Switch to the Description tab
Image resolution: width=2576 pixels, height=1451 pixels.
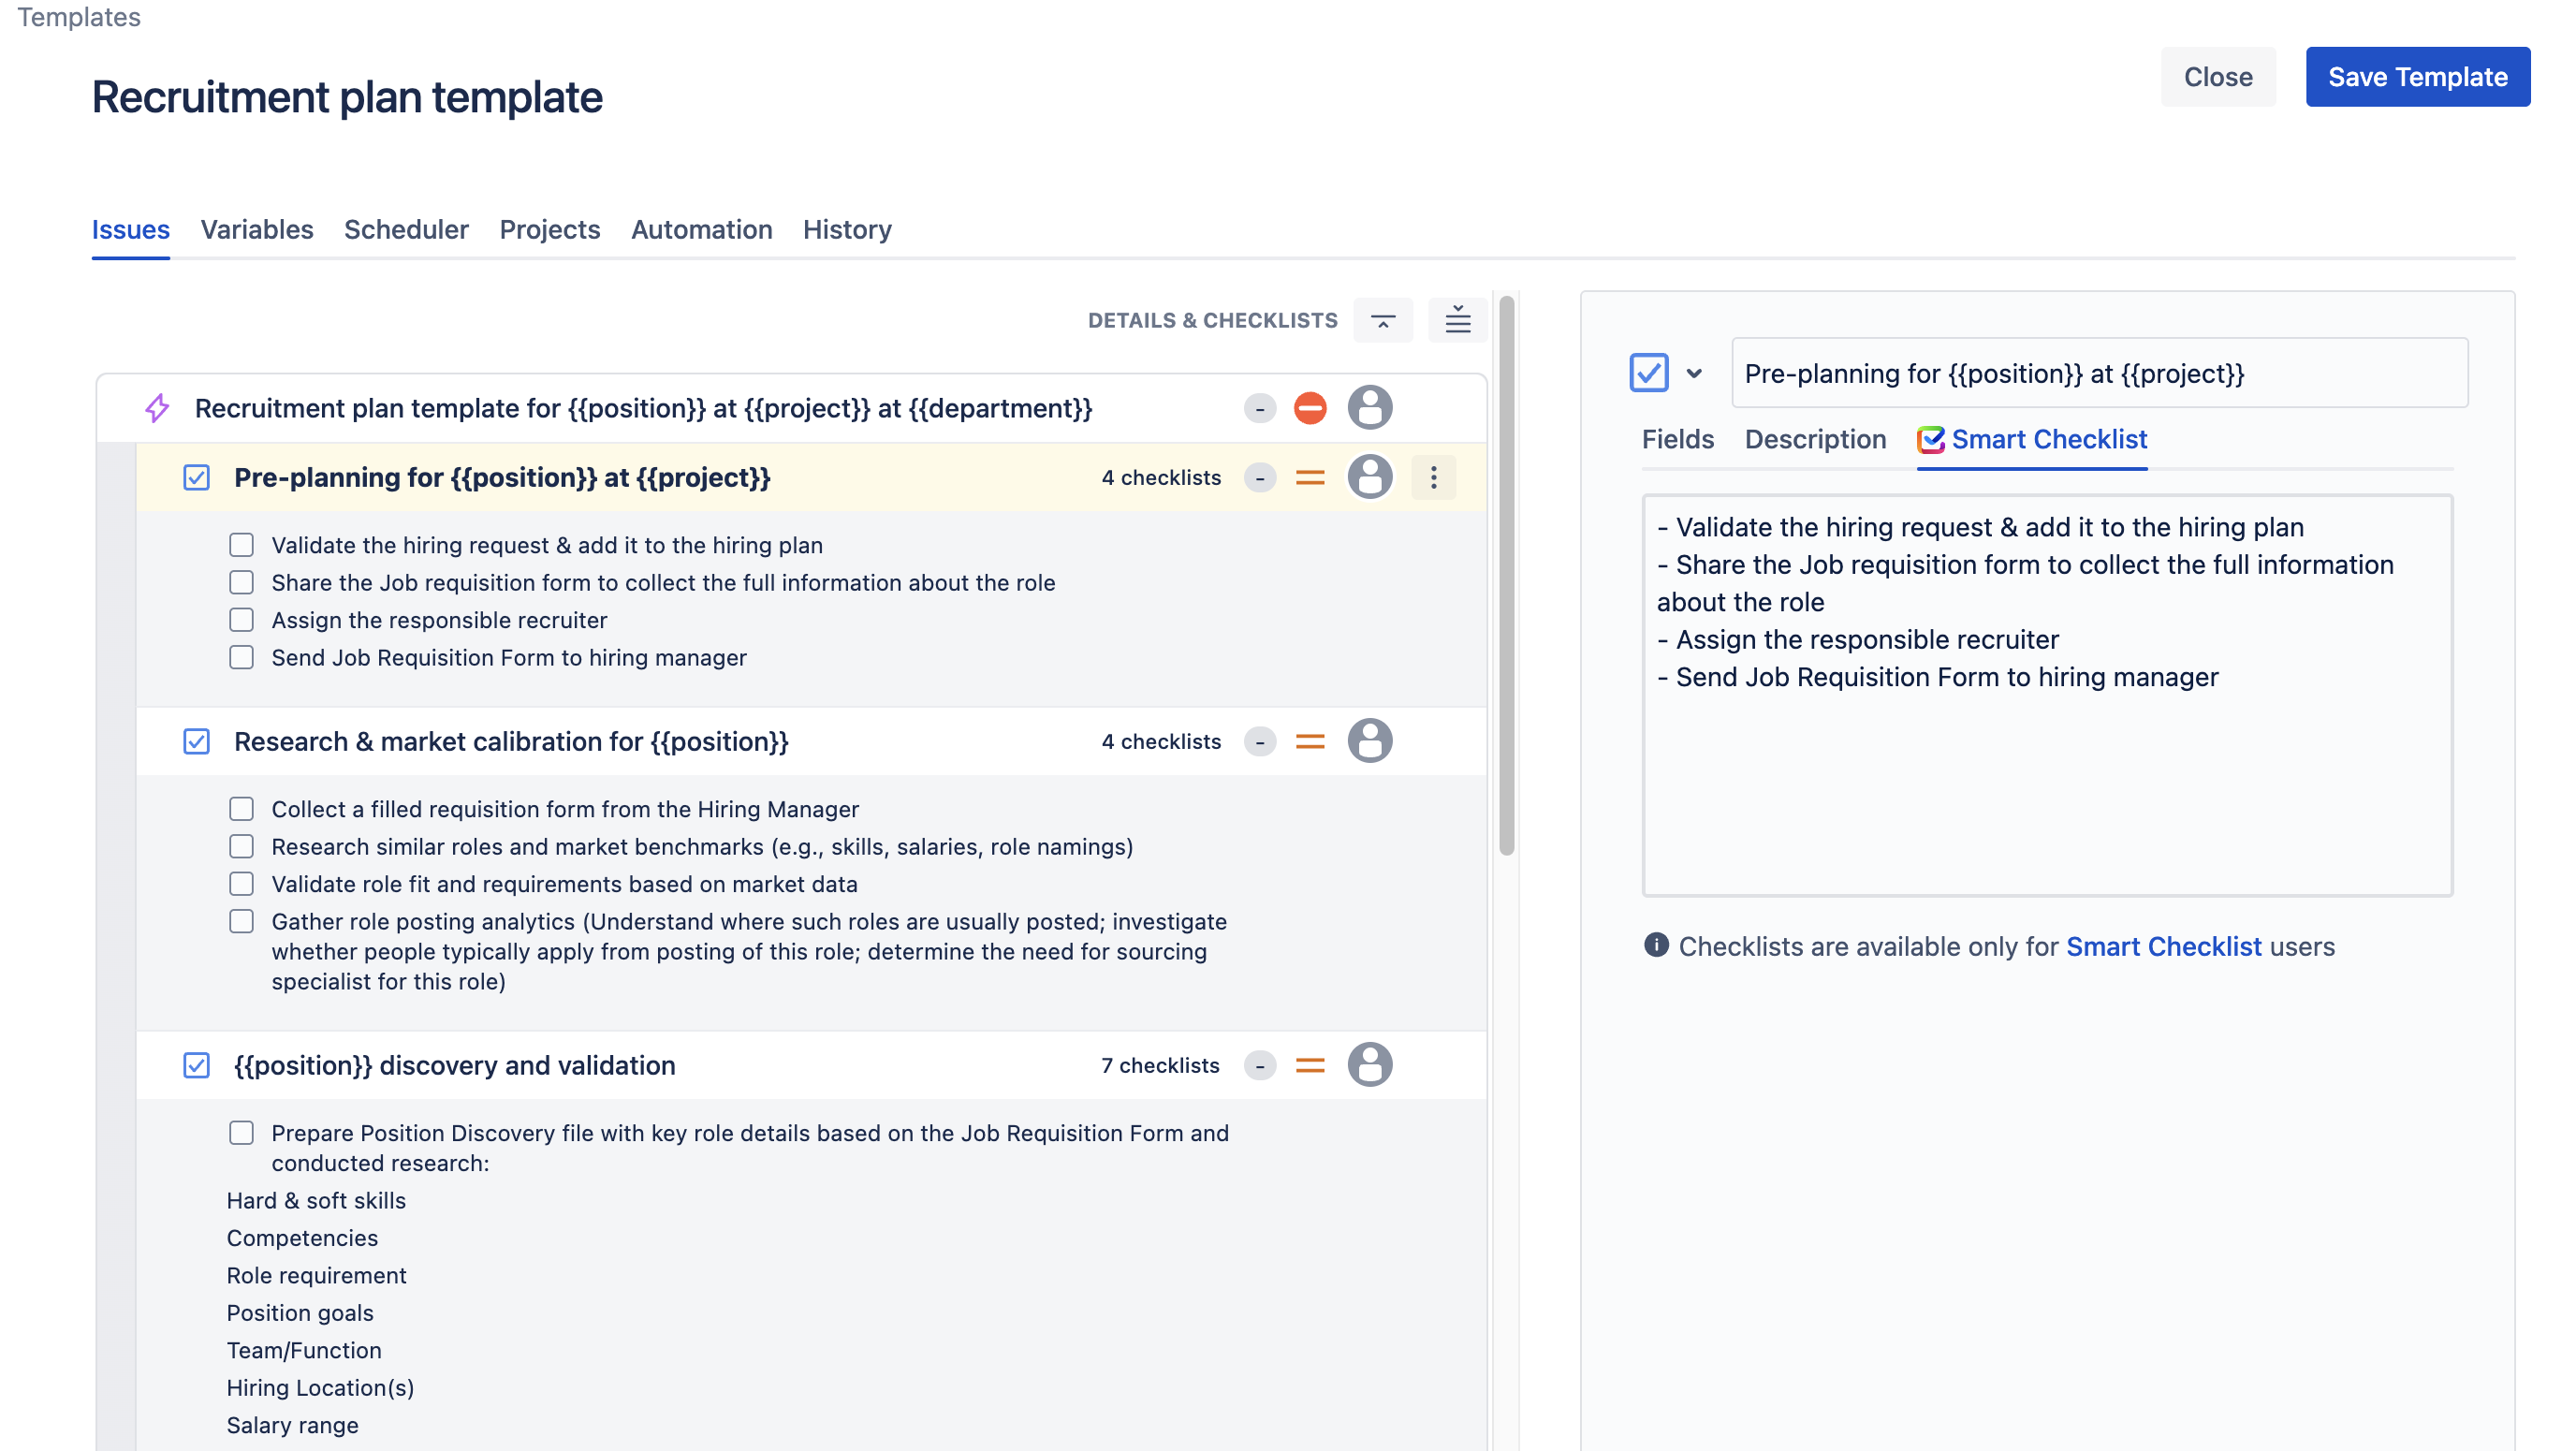pos(1816,440)
